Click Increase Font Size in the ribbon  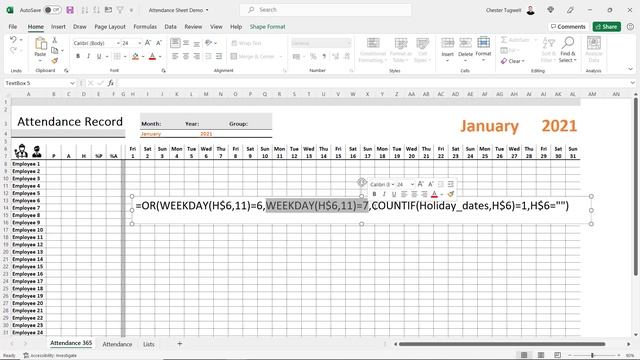click(148, 43)
